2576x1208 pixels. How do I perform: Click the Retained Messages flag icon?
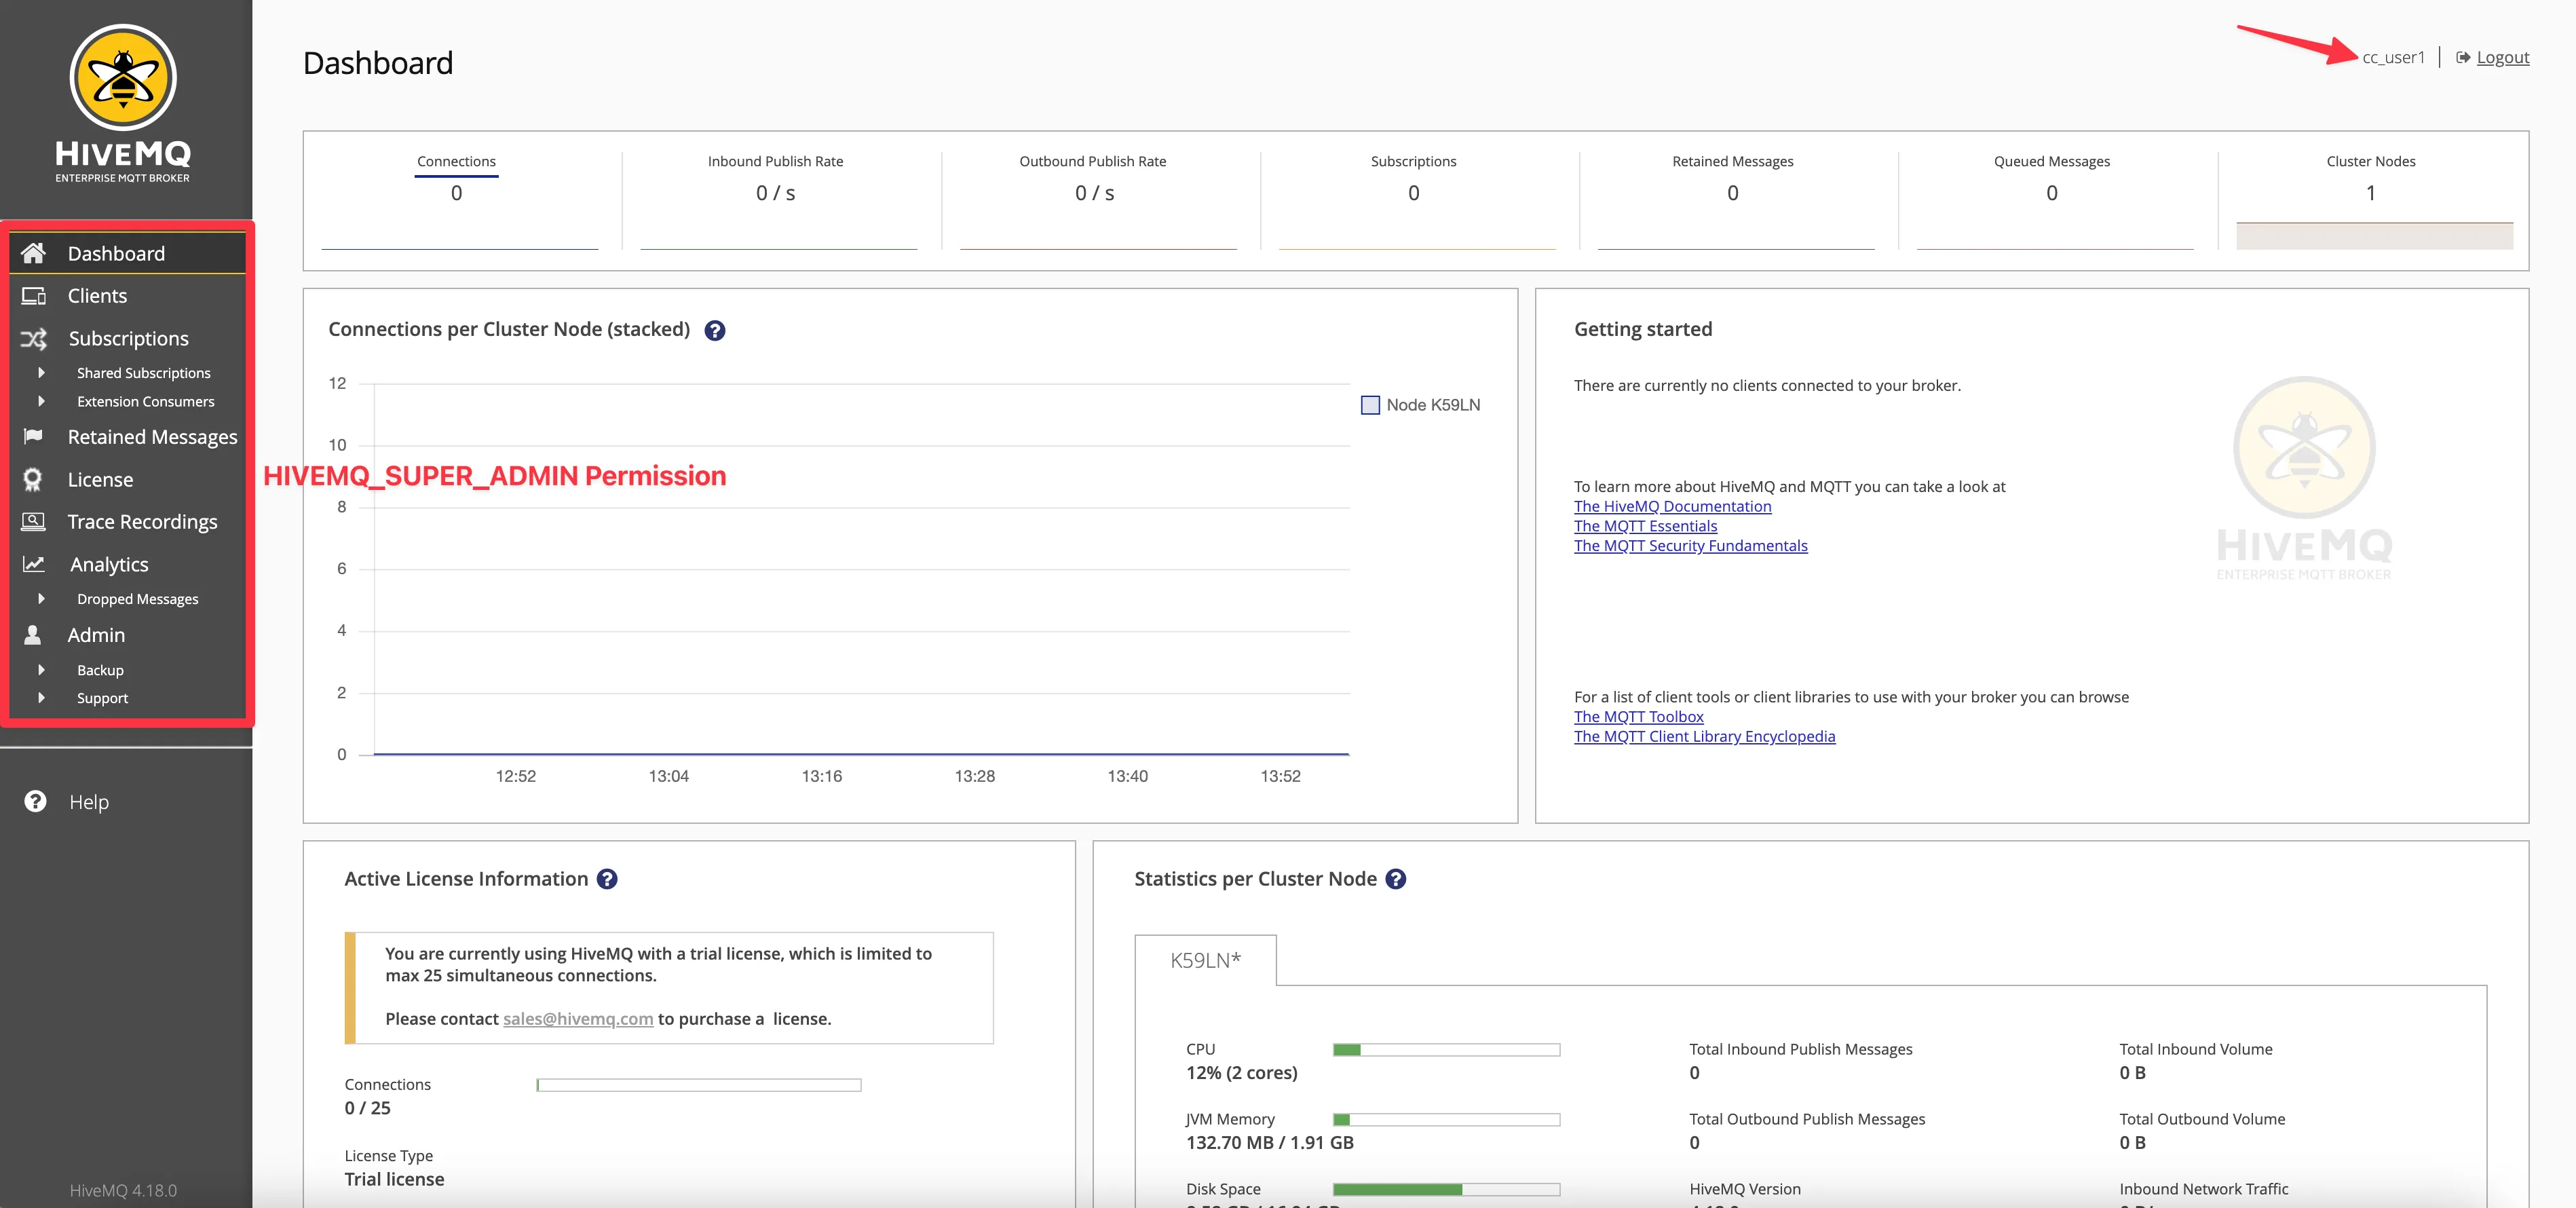point(33,436)
